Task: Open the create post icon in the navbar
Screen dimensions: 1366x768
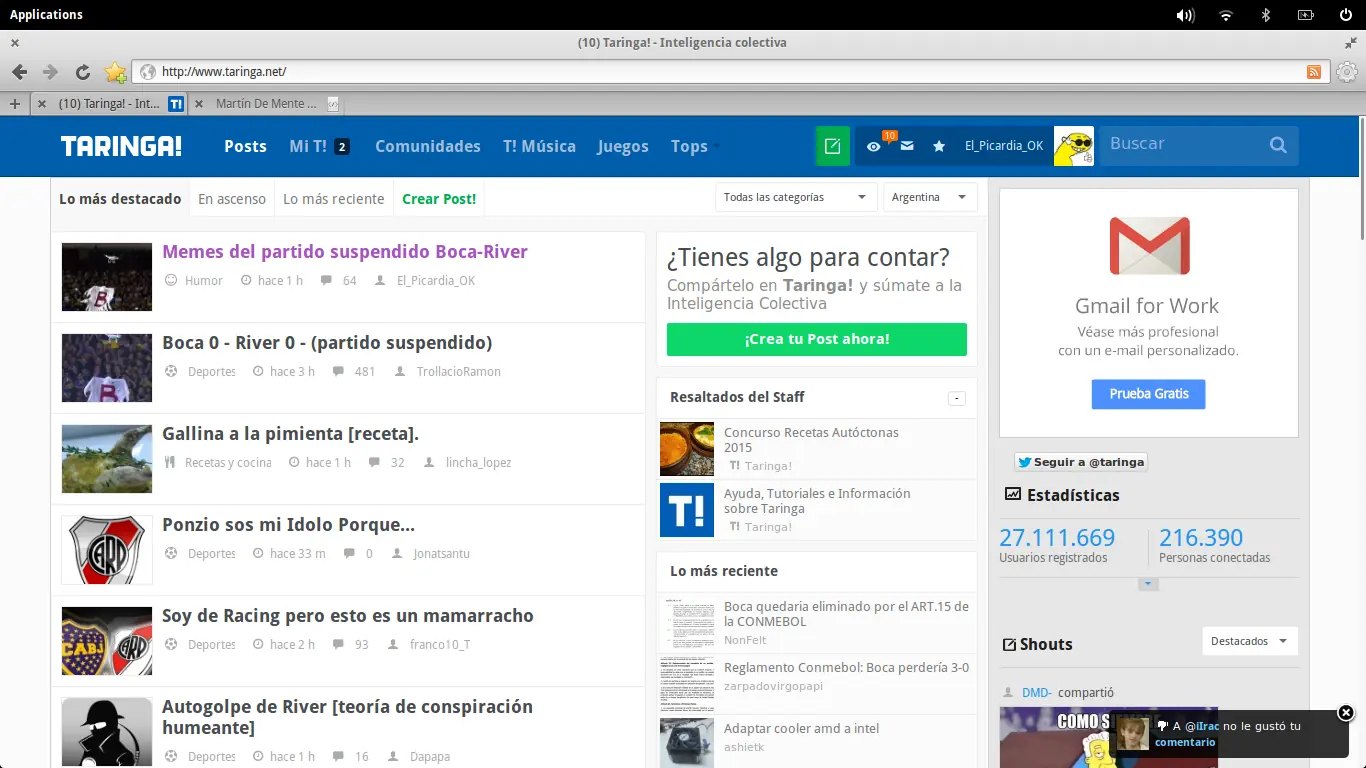Action: (832, 146)
